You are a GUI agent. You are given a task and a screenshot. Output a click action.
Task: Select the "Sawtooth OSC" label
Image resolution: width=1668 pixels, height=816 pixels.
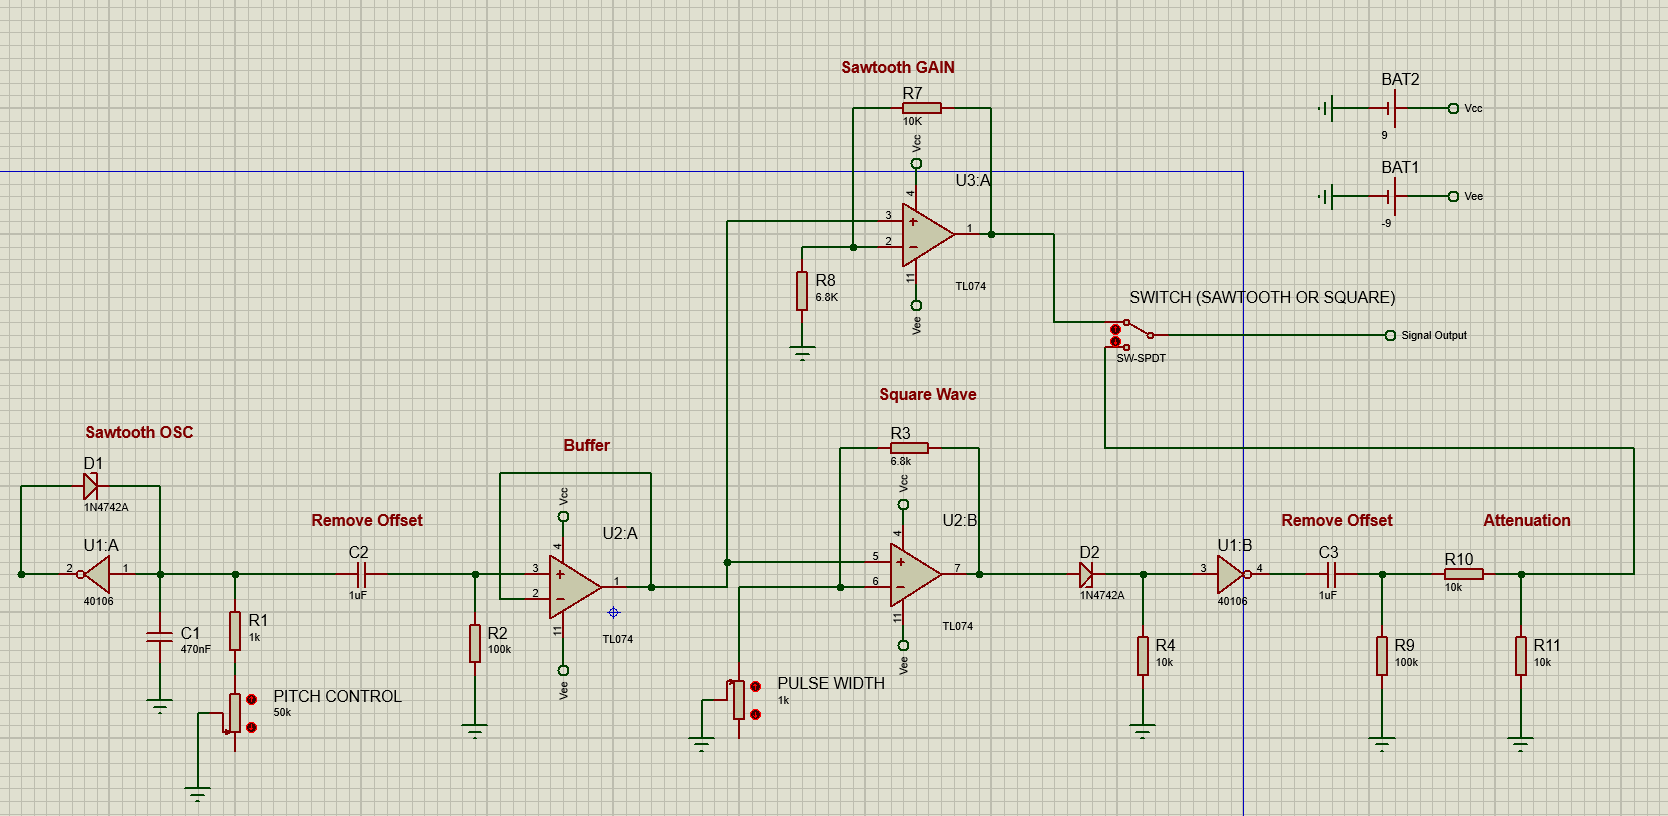coord(139,432)
